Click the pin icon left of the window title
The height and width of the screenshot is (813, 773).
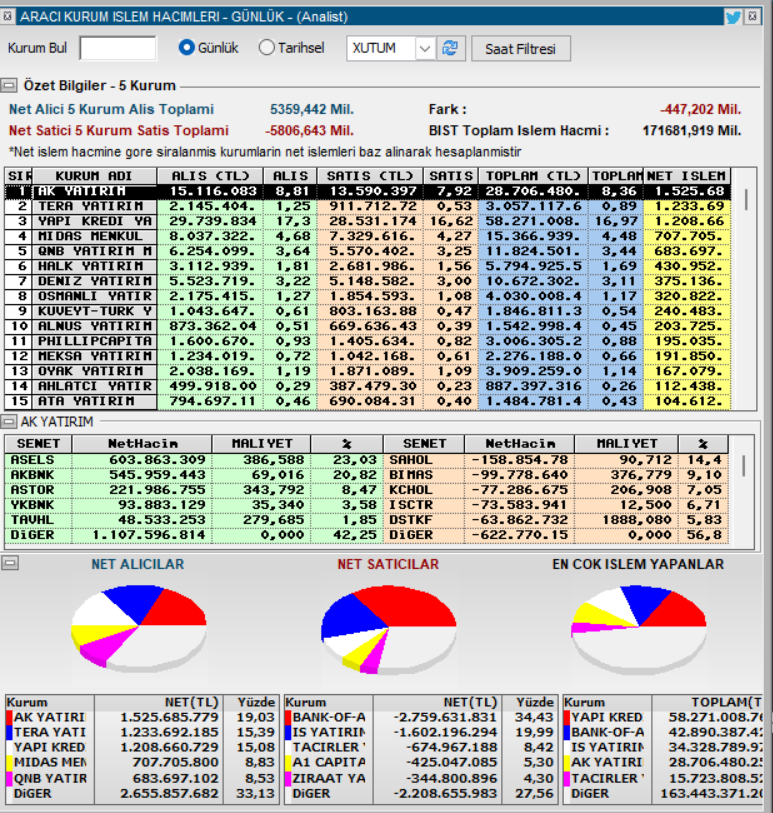7,17
